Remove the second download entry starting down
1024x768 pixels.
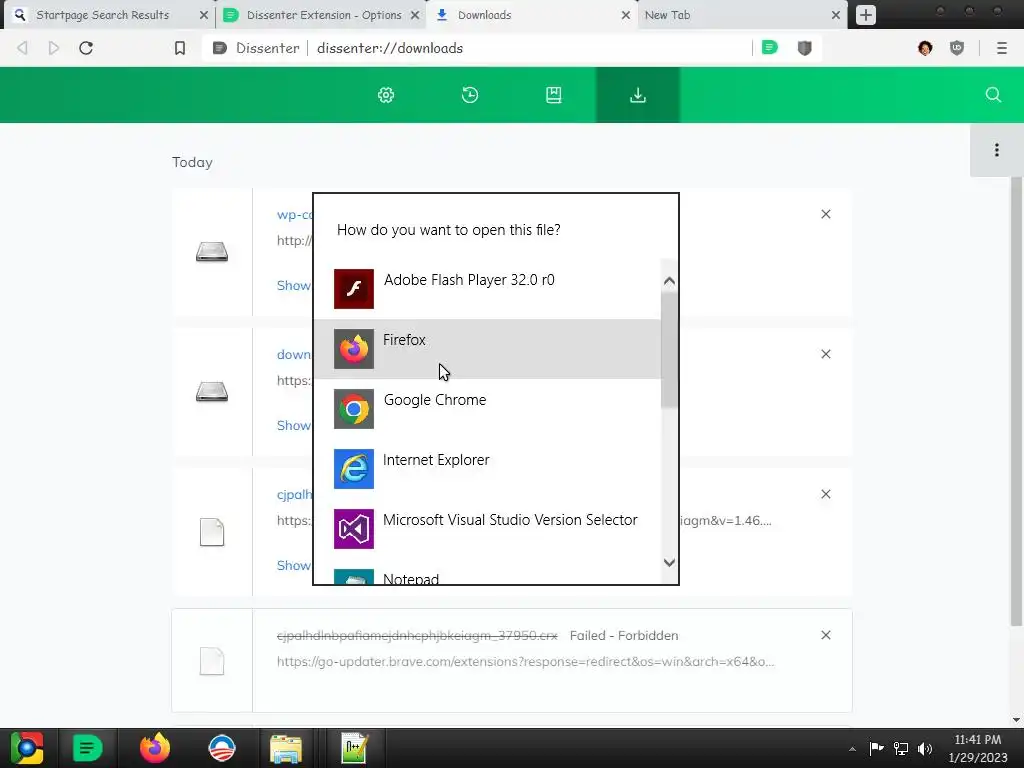pyautogui.click(x=825, y=354)
